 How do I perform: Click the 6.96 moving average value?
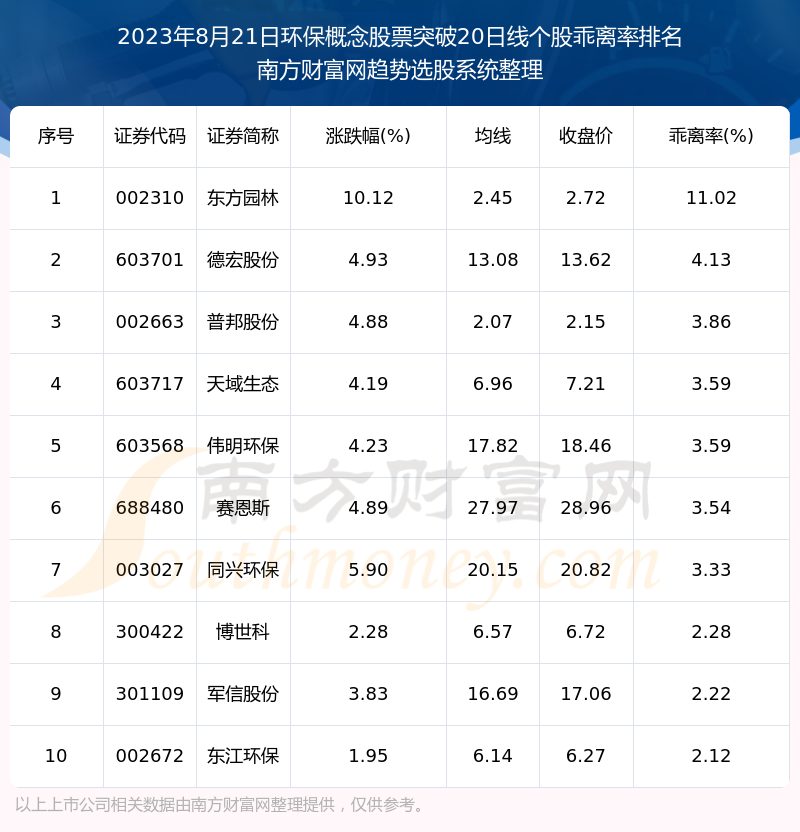point(493,384)
